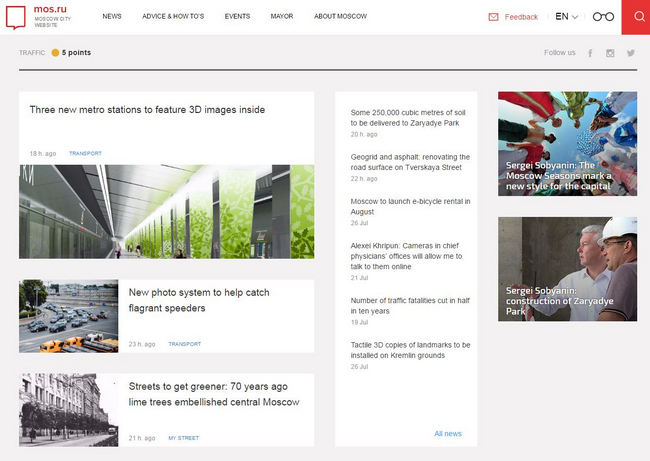Click the My Street category tag
Image resolution: width=650 pixels, height=461 pixels.
click(x=183, y=438)
